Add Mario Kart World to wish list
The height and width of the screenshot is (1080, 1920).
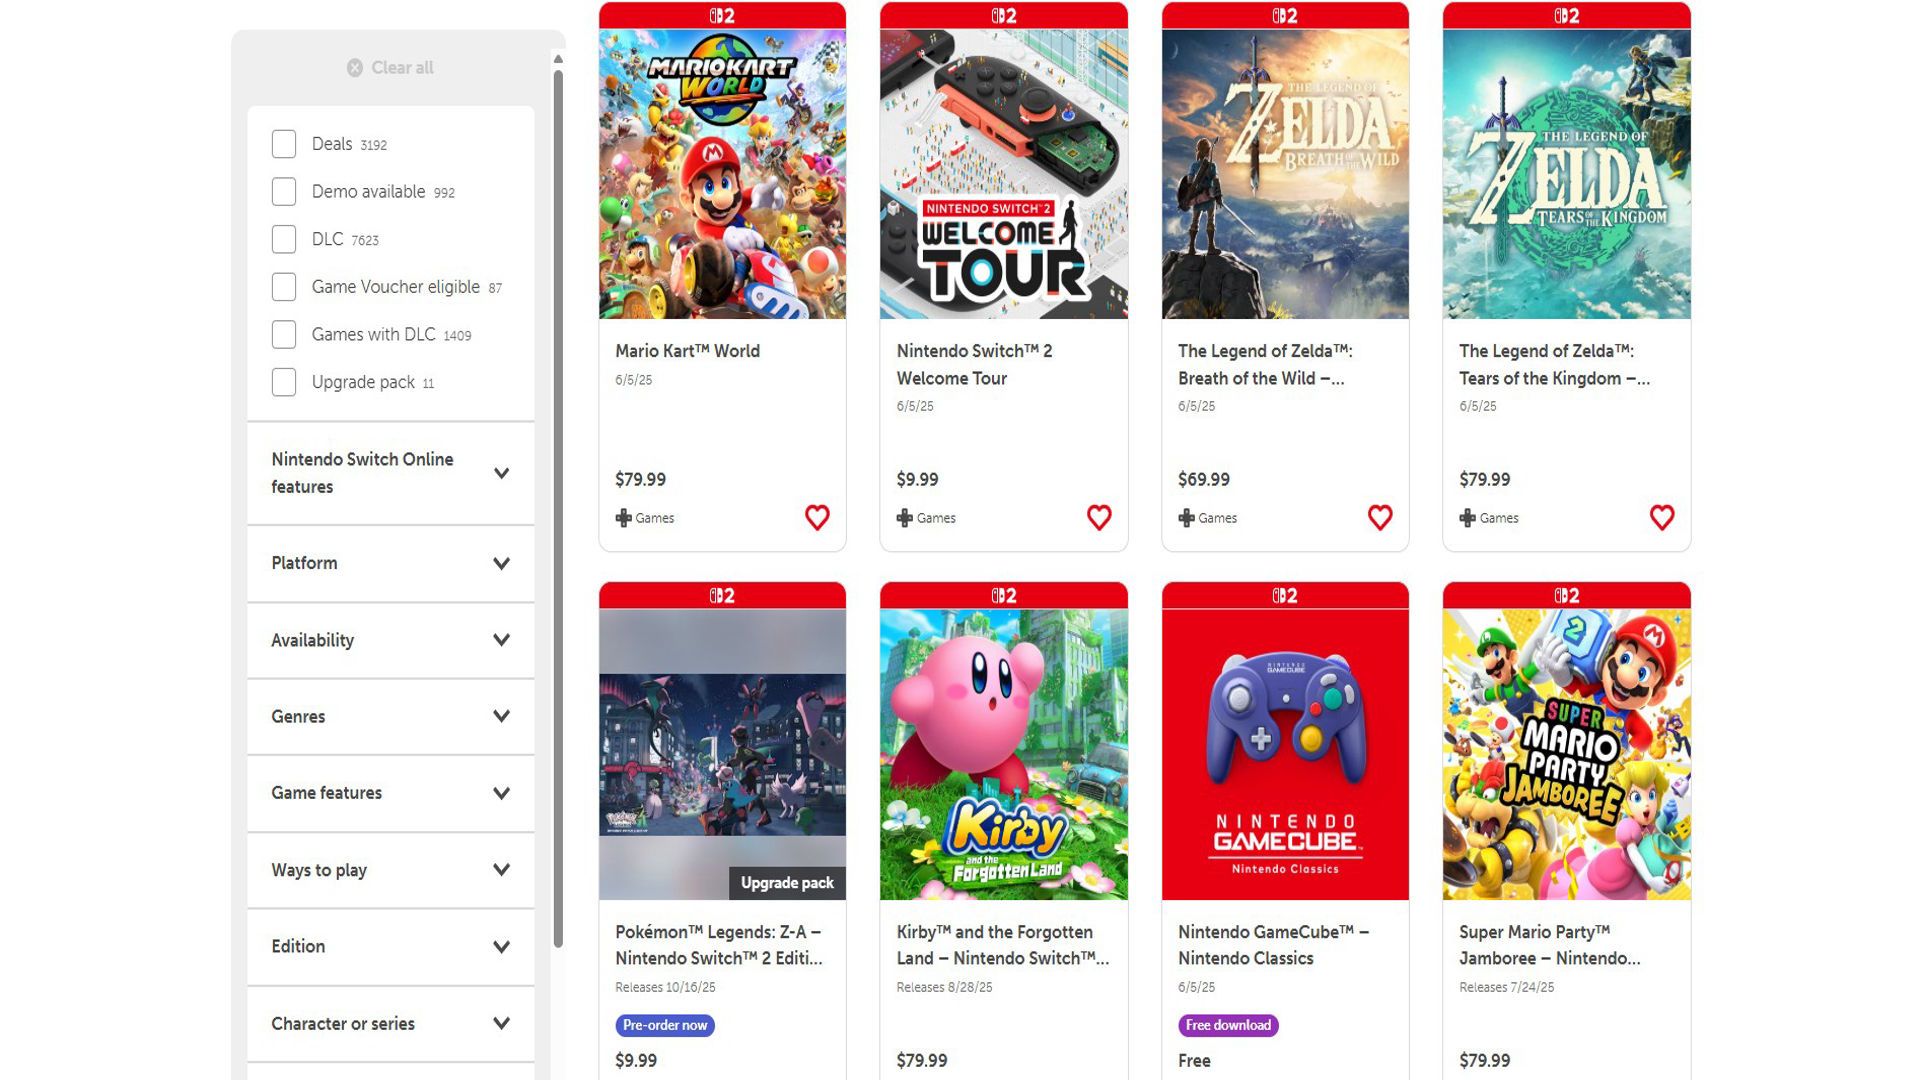click(x=817, y=517)
